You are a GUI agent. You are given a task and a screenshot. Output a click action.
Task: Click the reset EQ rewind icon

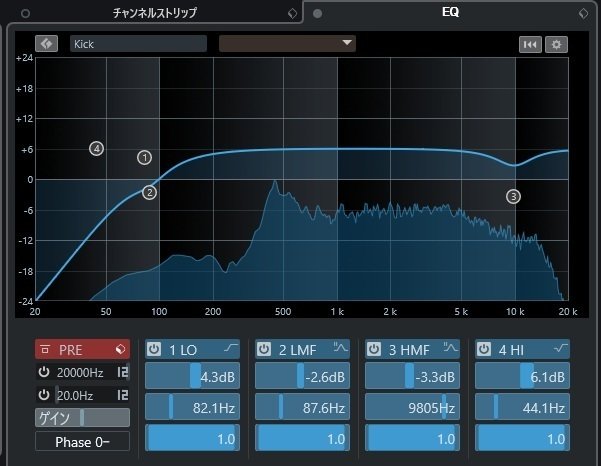pos(530,44)
